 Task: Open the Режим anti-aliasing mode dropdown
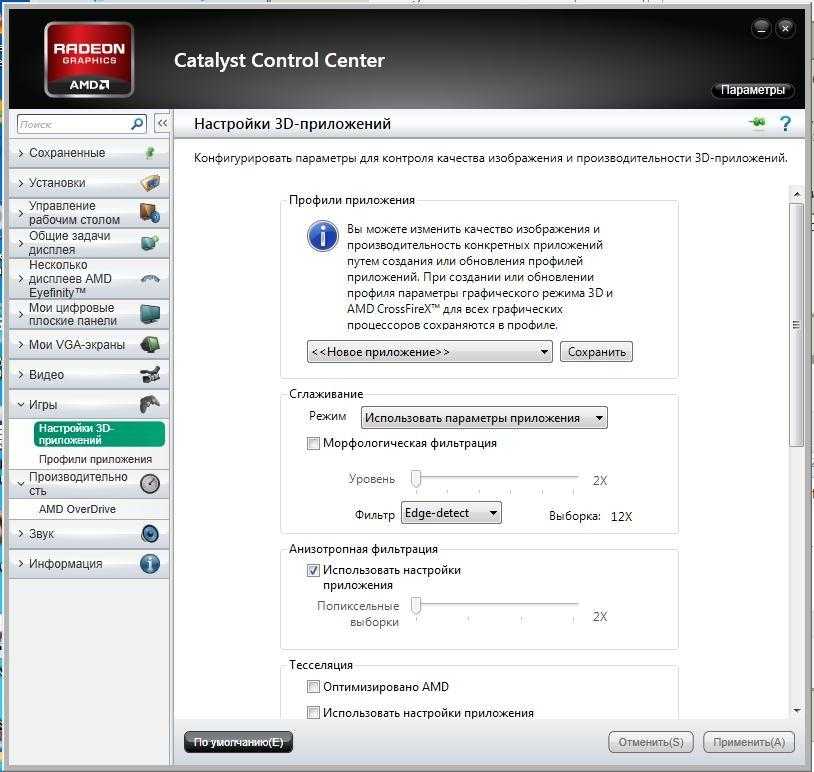tap(484, 418)
